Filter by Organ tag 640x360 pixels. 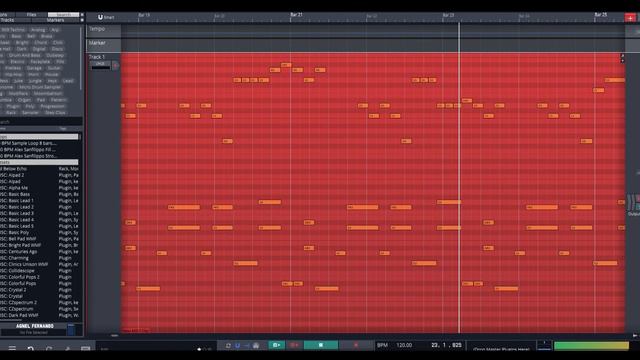coord(24,100)
